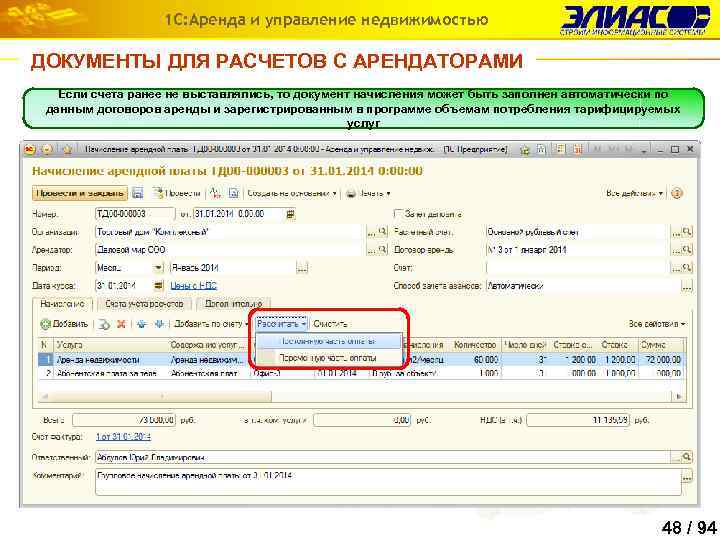This screenshot has height=540, width=720.
Task: Click copy row icon in table toolbar
Action: point(104,324)
